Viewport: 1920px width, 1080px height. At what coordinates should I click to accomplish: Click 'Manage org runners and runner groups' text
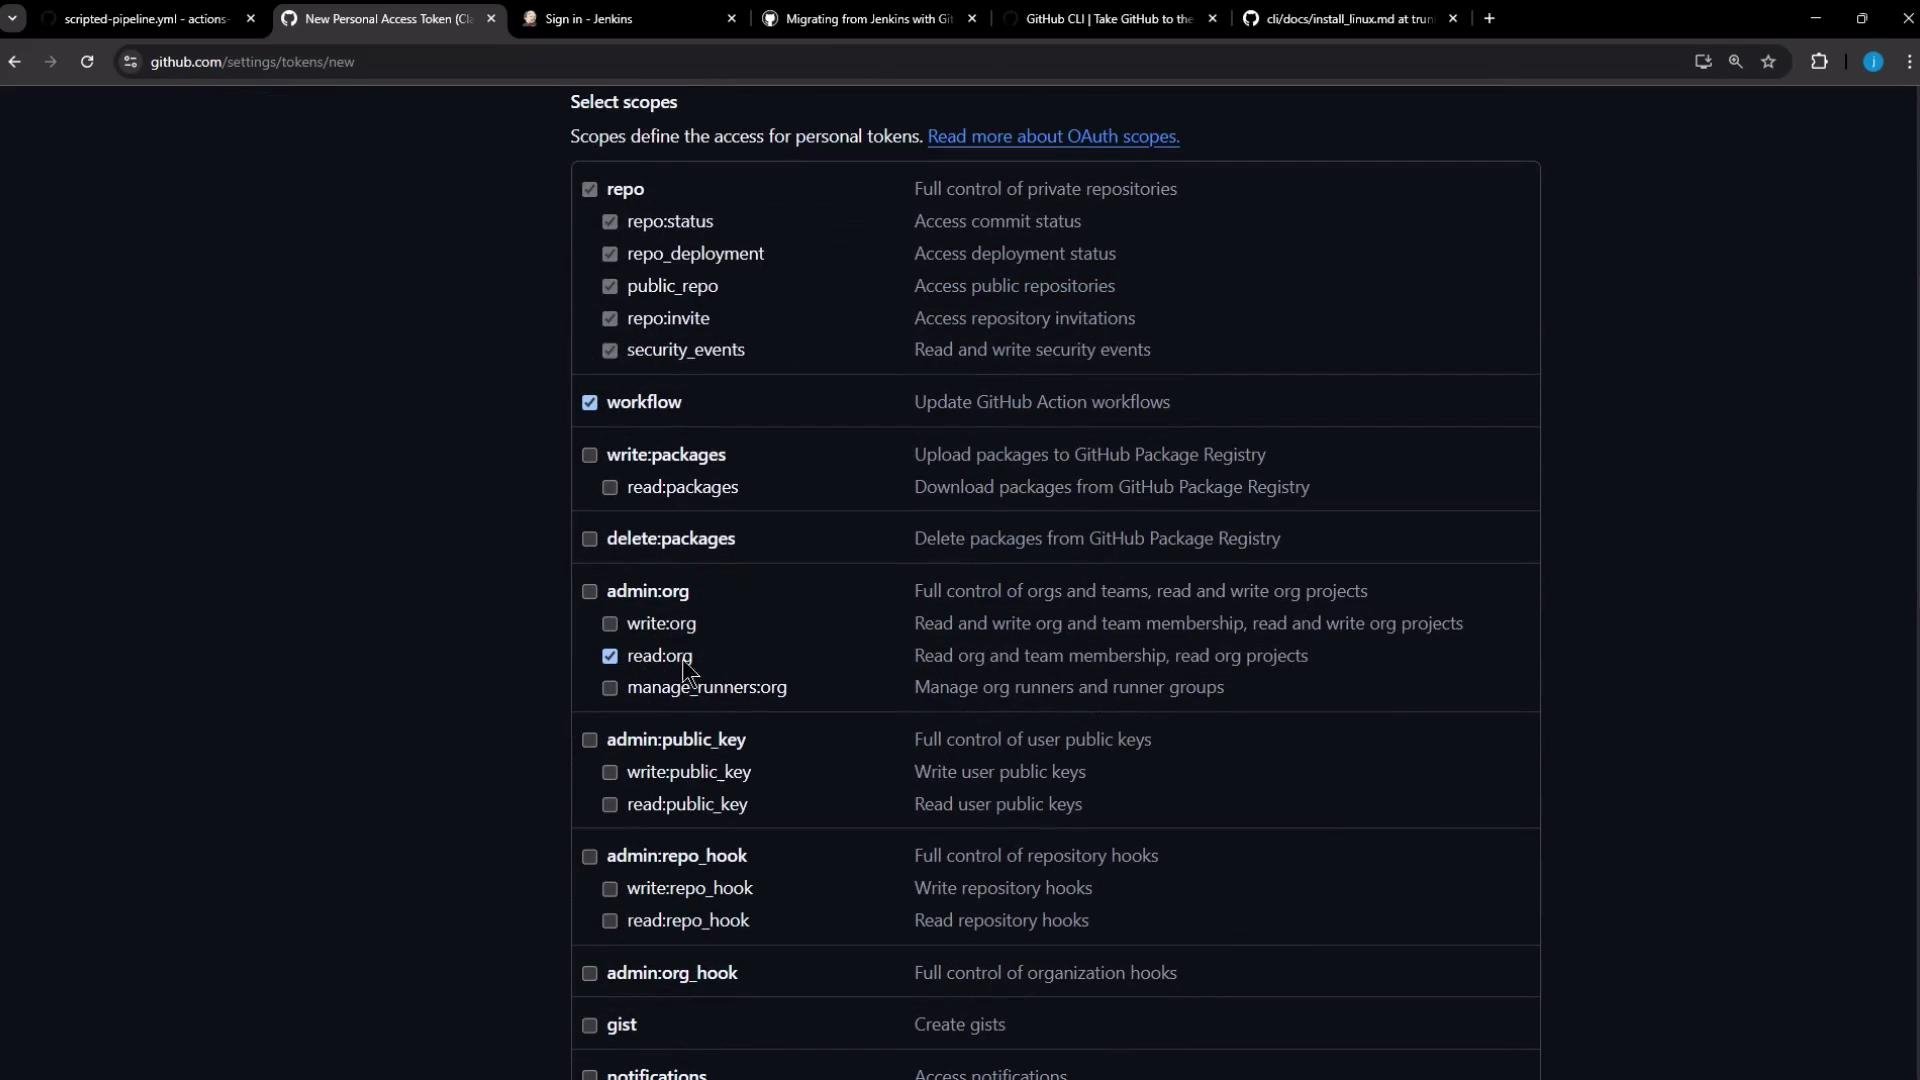pyautogui.click(x=1069, y=687)
